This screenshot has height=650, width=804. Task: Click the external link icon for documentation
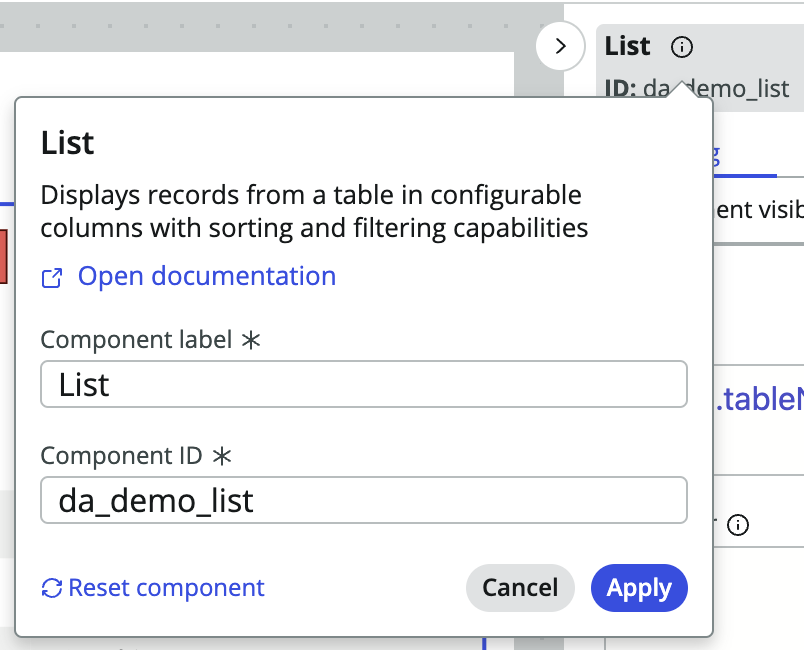[x=52, y=278]
